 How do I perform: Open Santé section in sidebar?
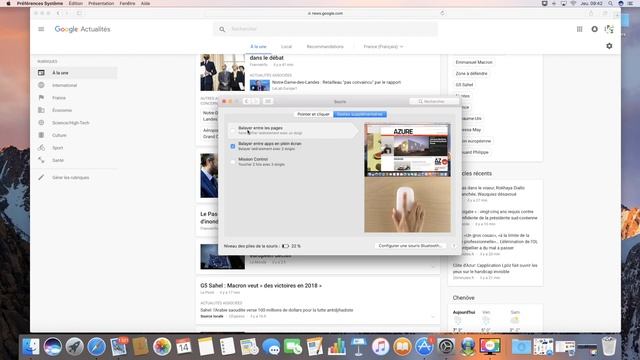coord(58,160)
